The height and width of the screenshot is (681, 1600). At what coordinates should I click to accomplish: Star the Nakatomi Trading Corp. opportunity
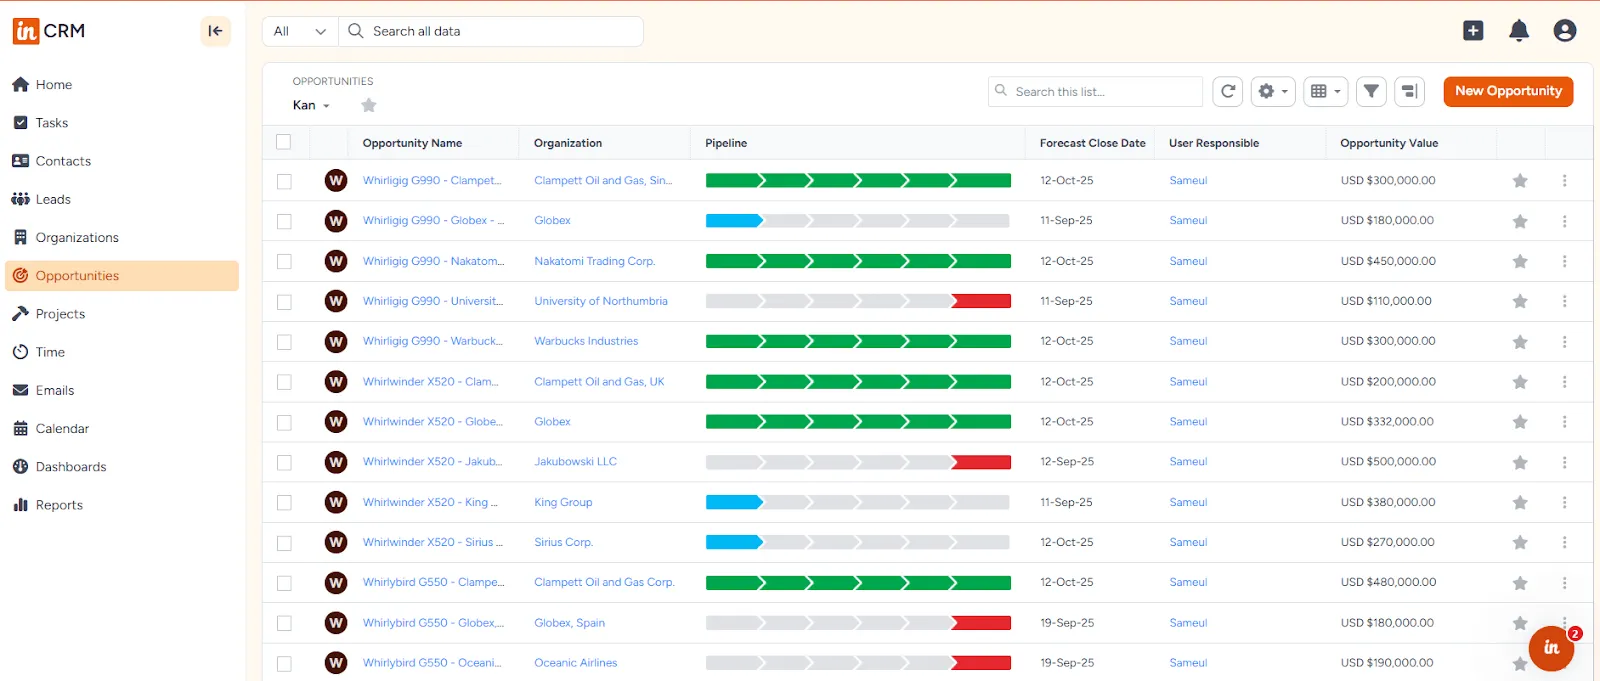pyautogui.click(x=1520, y=261)
